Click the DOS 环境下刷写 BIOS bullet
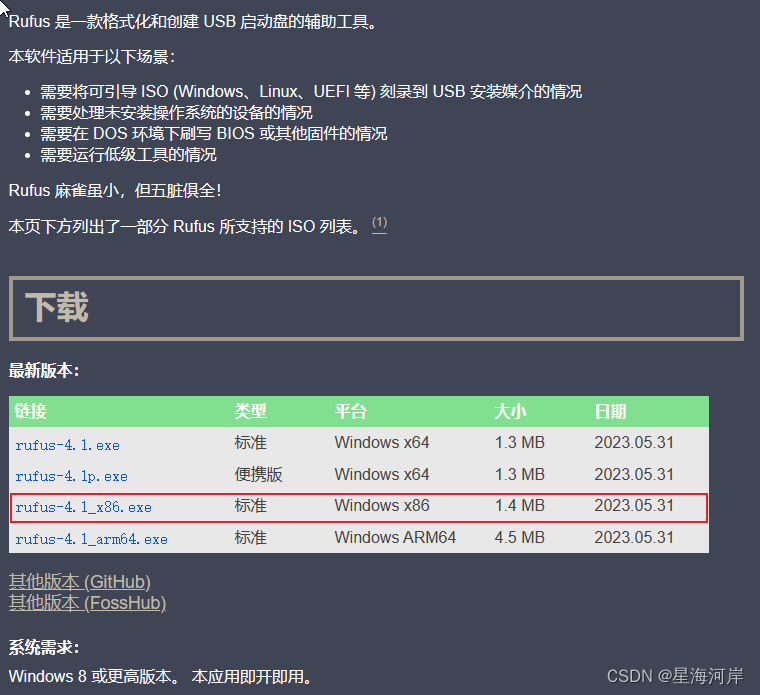 pyautogui.click(x=213, y=133)
